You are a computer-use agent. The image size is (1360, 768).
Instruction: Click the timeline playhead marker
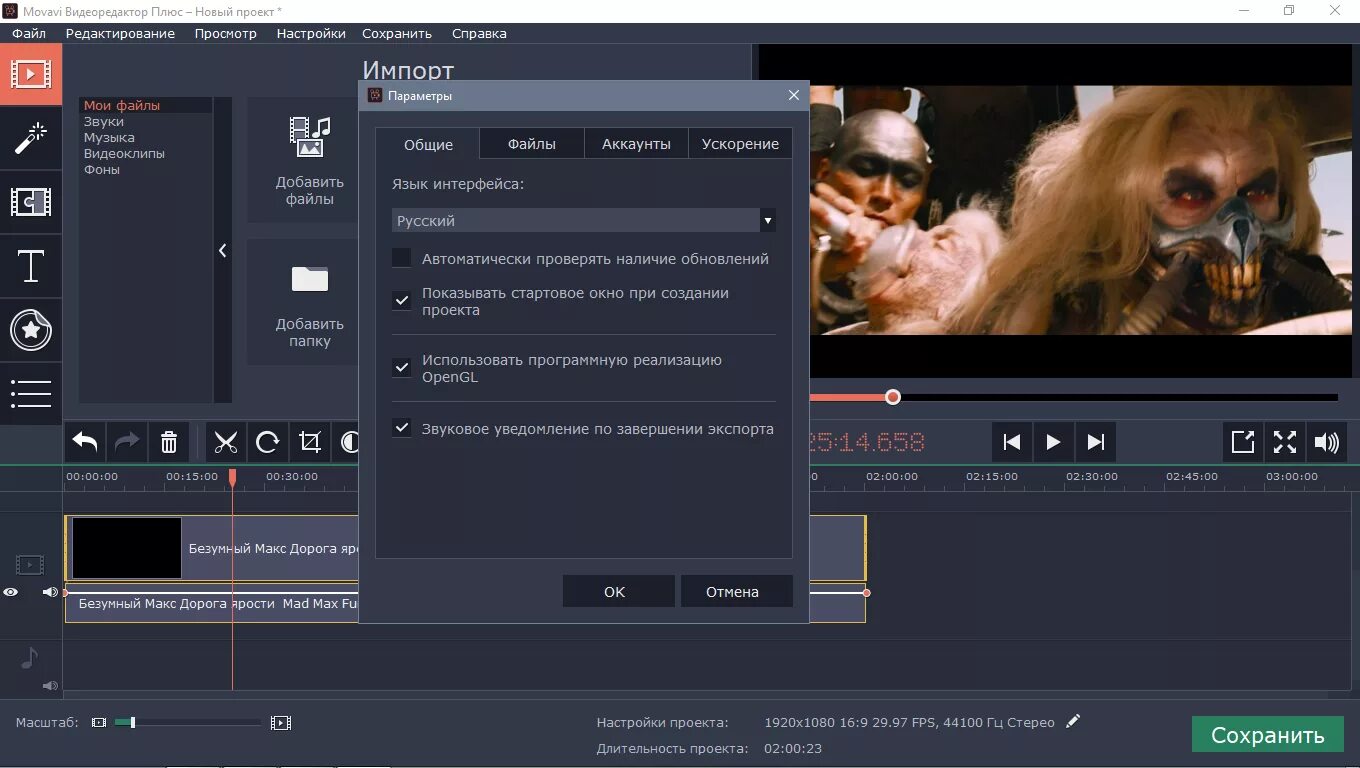(232, 478)
